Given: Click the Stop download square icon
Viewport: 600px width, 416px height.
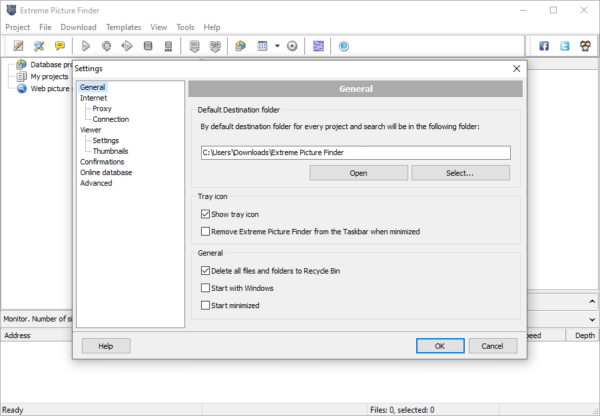Looking at the screenshot, I should (x=148, y=46).
